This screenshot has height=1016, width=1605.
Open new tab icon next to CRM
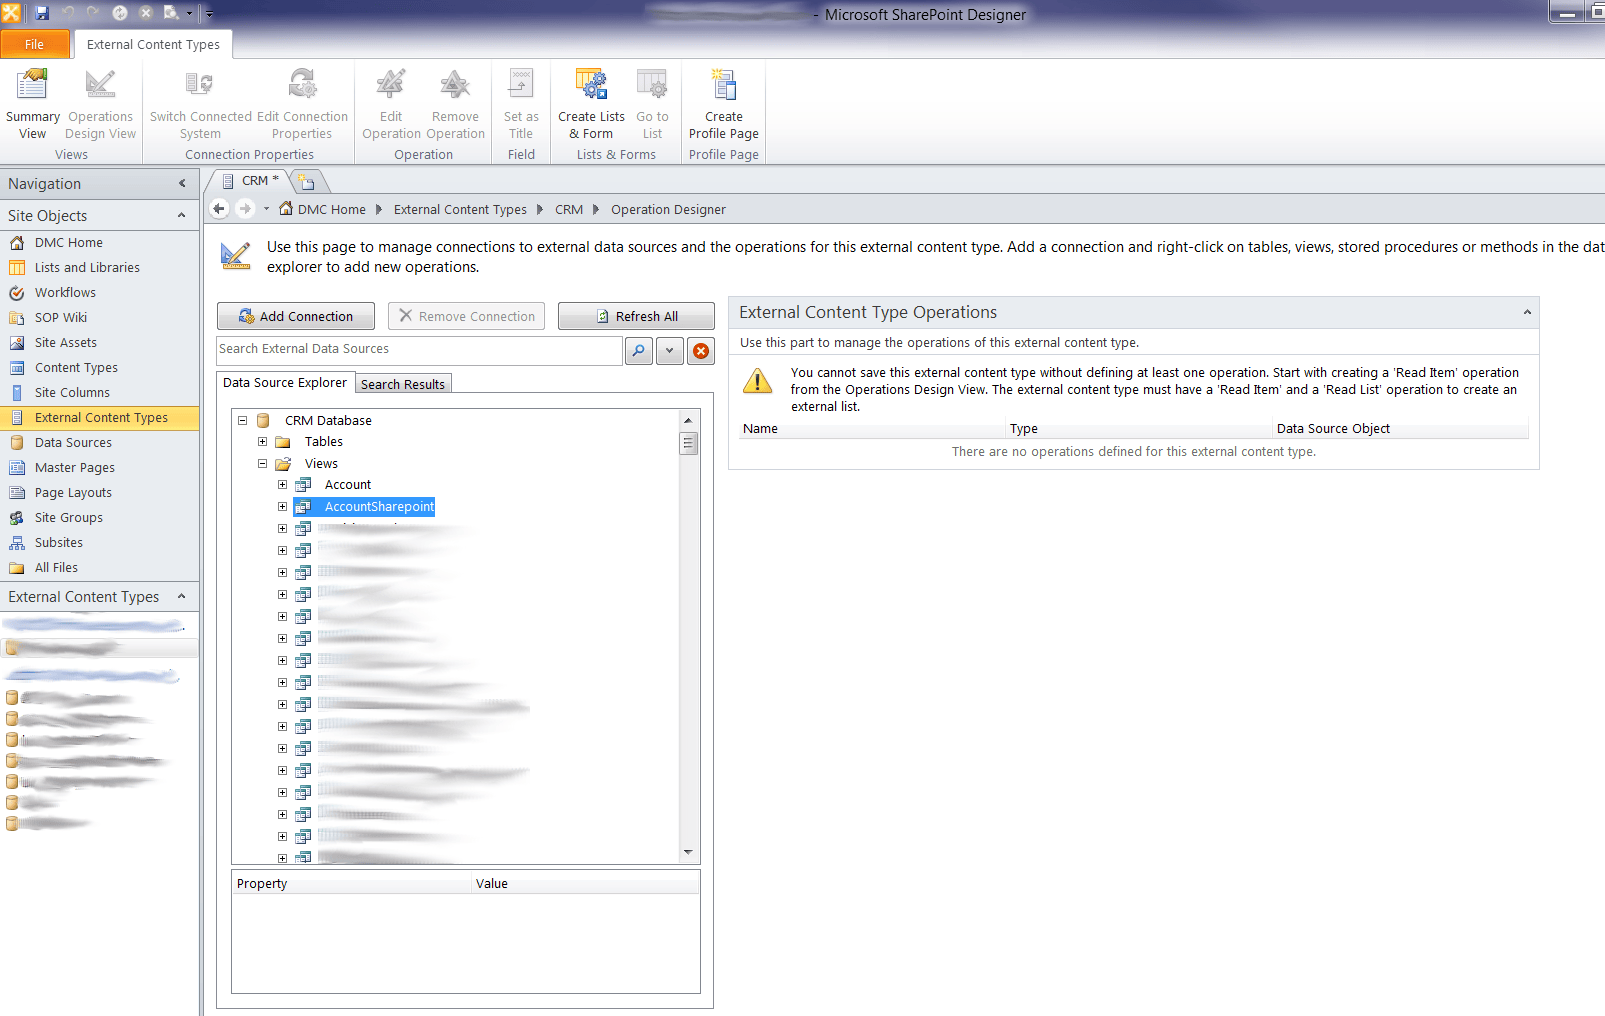(307, 181)
